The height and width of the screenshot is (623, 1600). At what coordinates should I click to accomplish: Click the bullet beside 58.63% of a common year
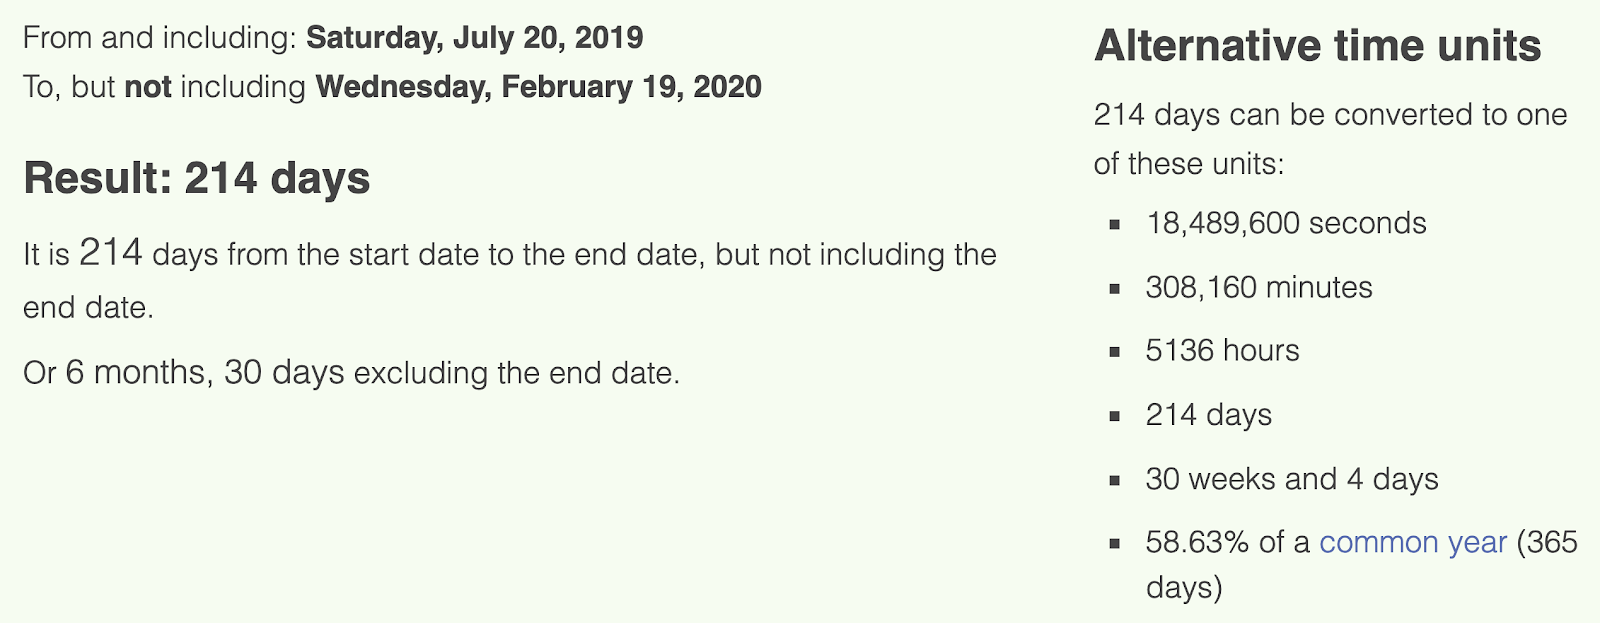[1114, 545]
